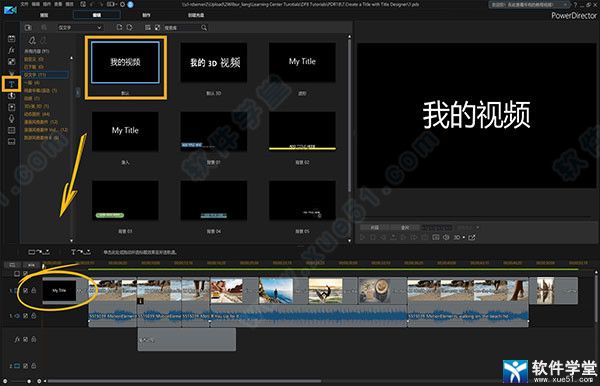Open the 编辑 menu in menu bar
Screen dimensions: 600x386
coord(35,4)
